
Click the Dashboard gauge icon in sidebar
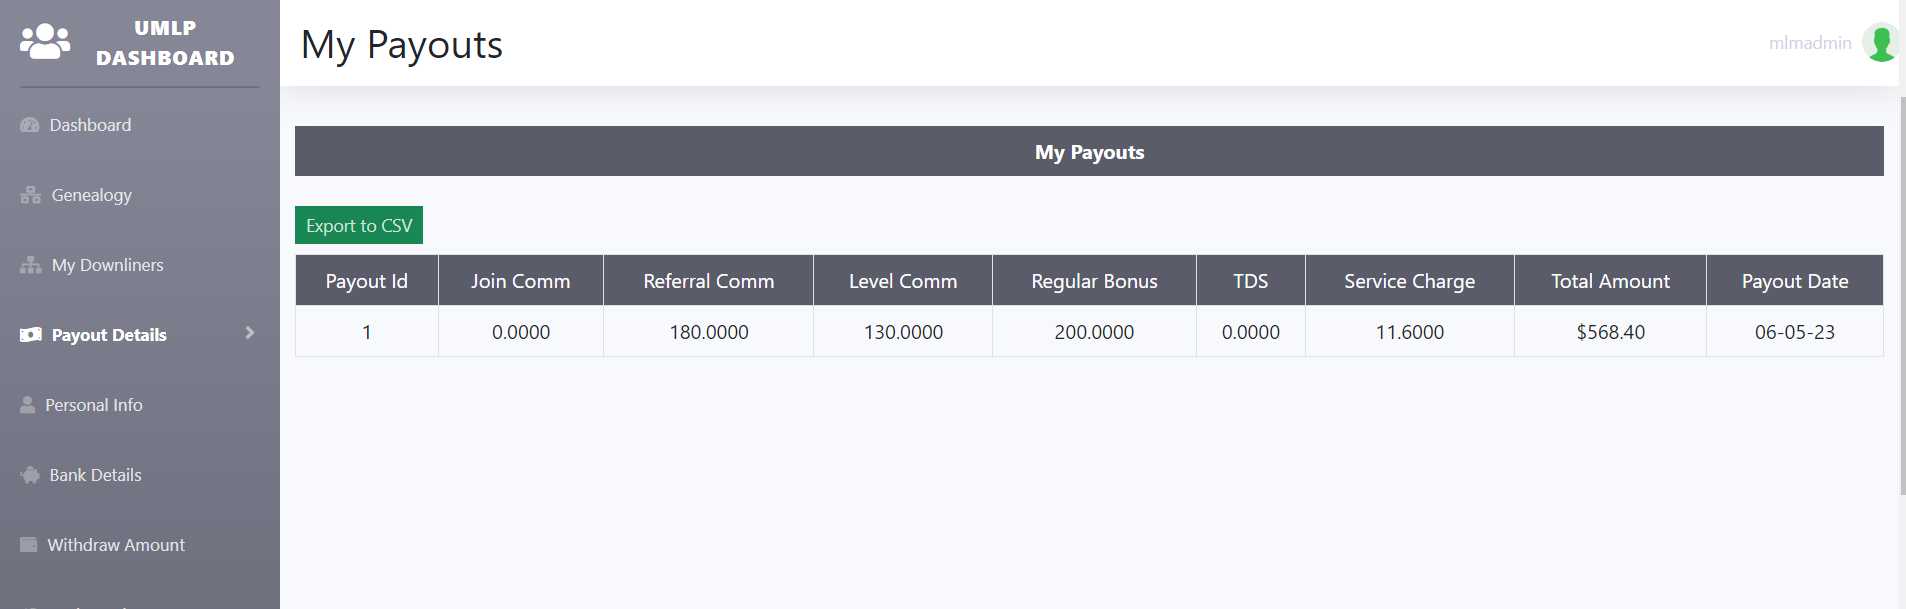(30, 125)
